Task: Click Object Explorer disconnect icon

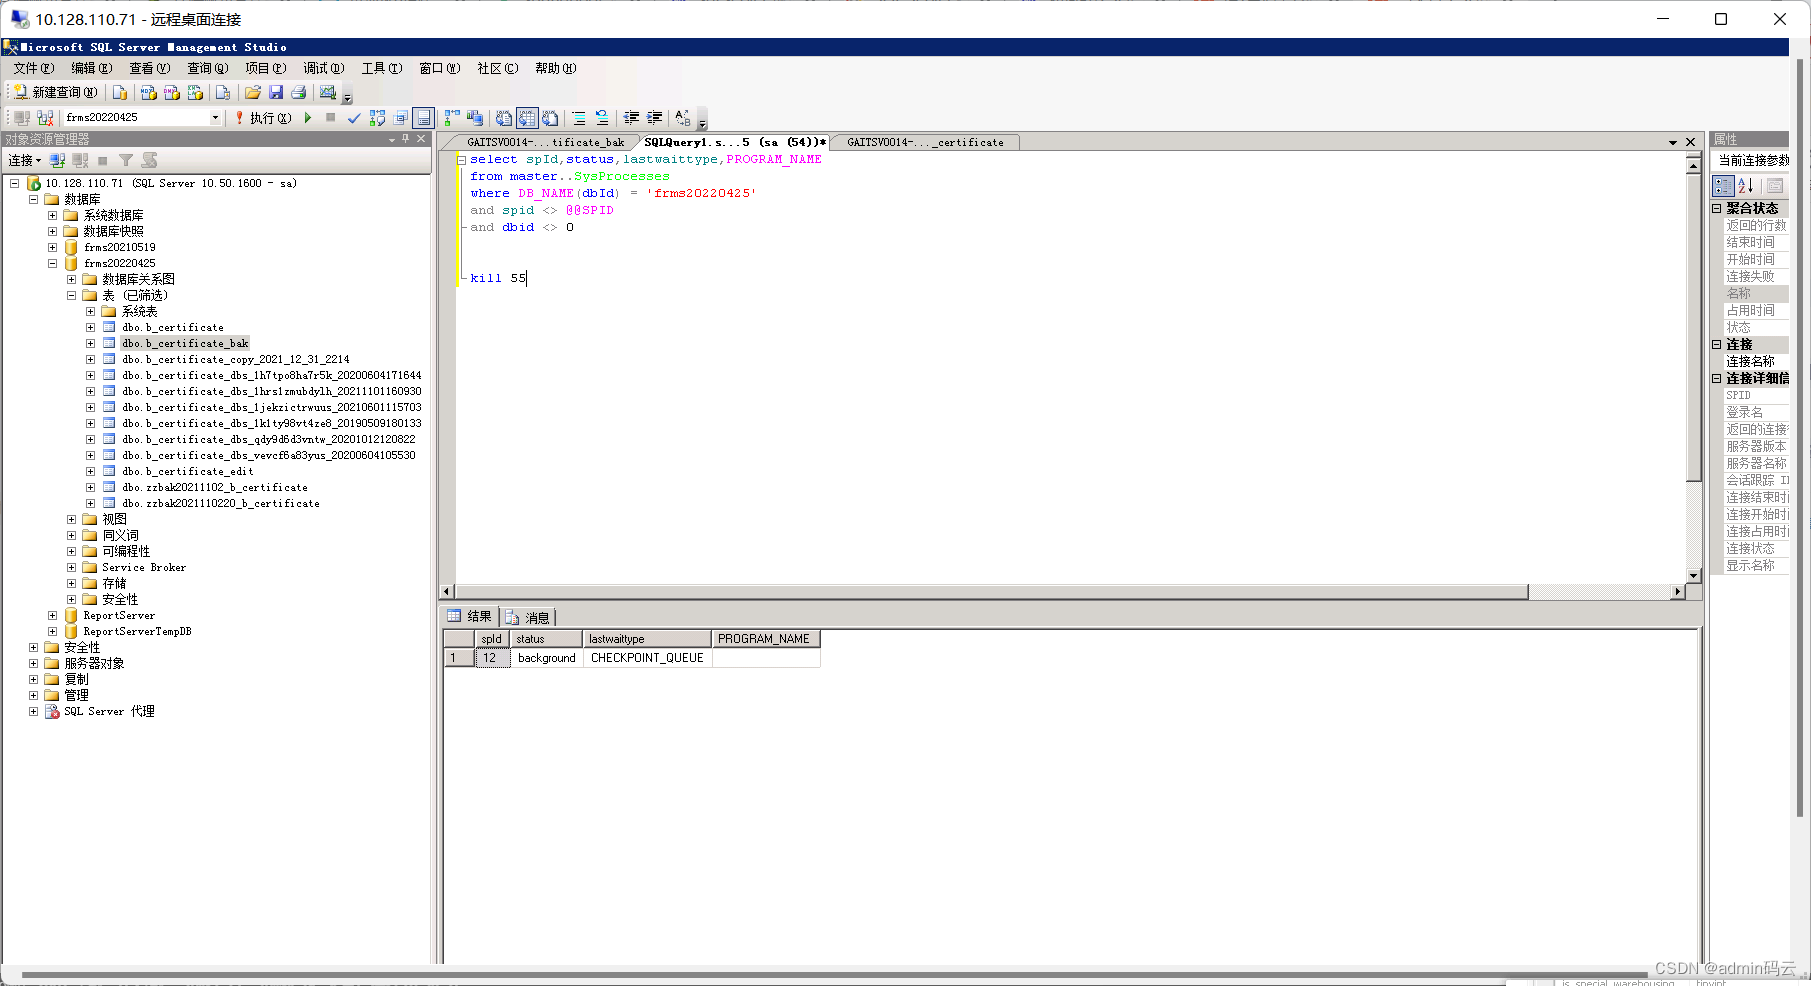Action: coord(80,160)
